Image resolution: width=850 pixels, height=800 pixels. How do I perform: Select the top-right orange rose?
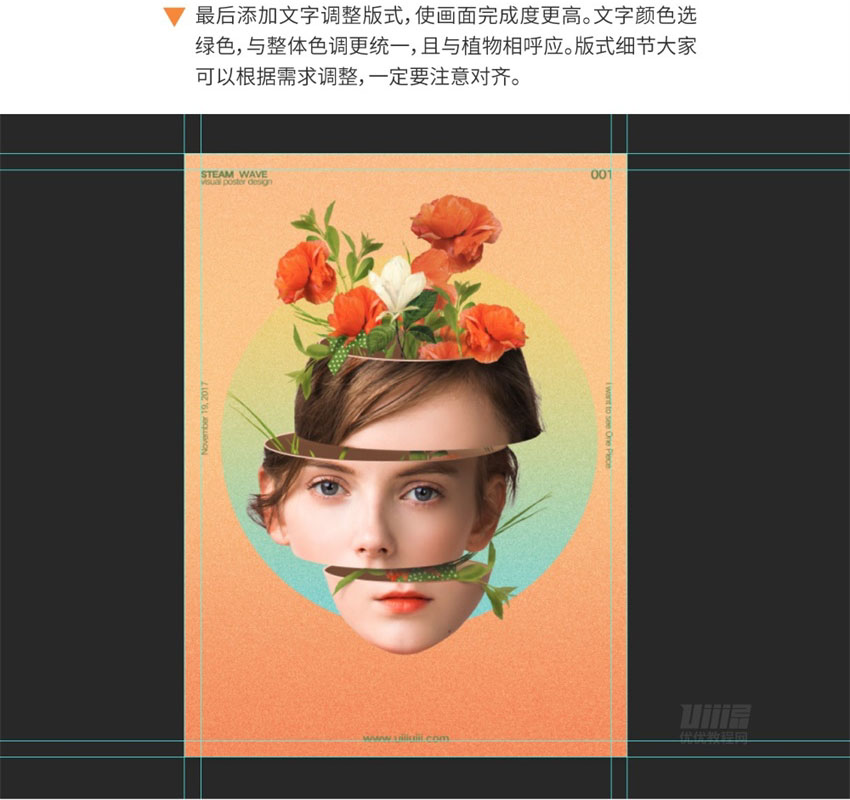click(x=455, y=225)
